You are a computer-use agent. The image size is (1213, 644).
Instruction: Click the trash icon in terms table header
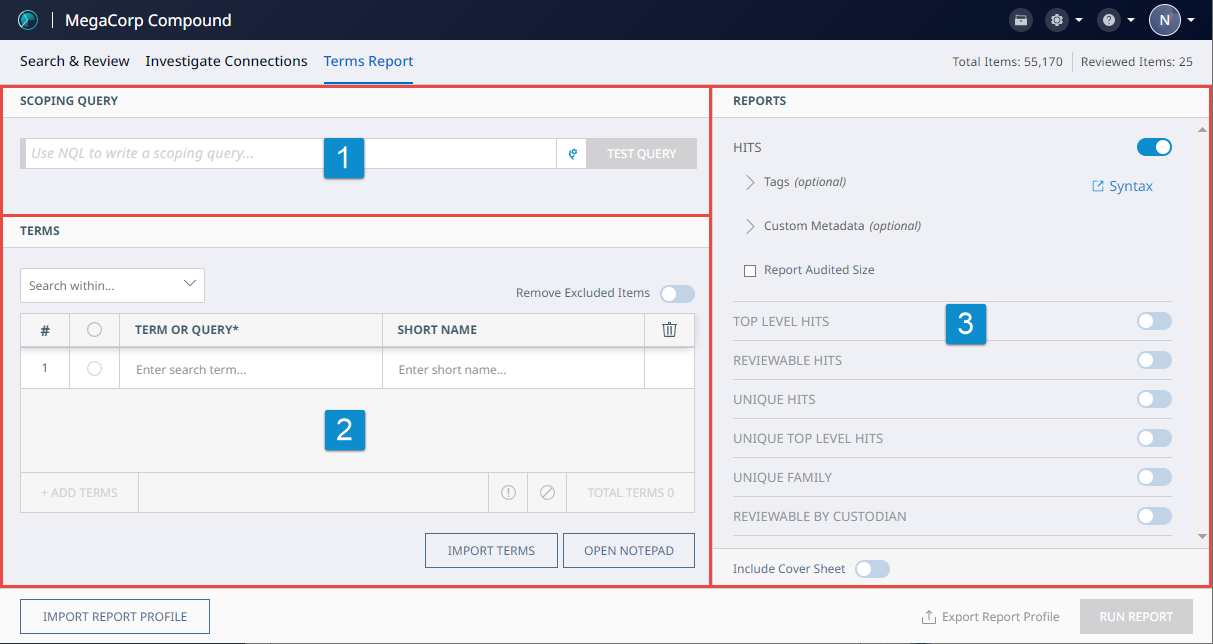[670, 329]
